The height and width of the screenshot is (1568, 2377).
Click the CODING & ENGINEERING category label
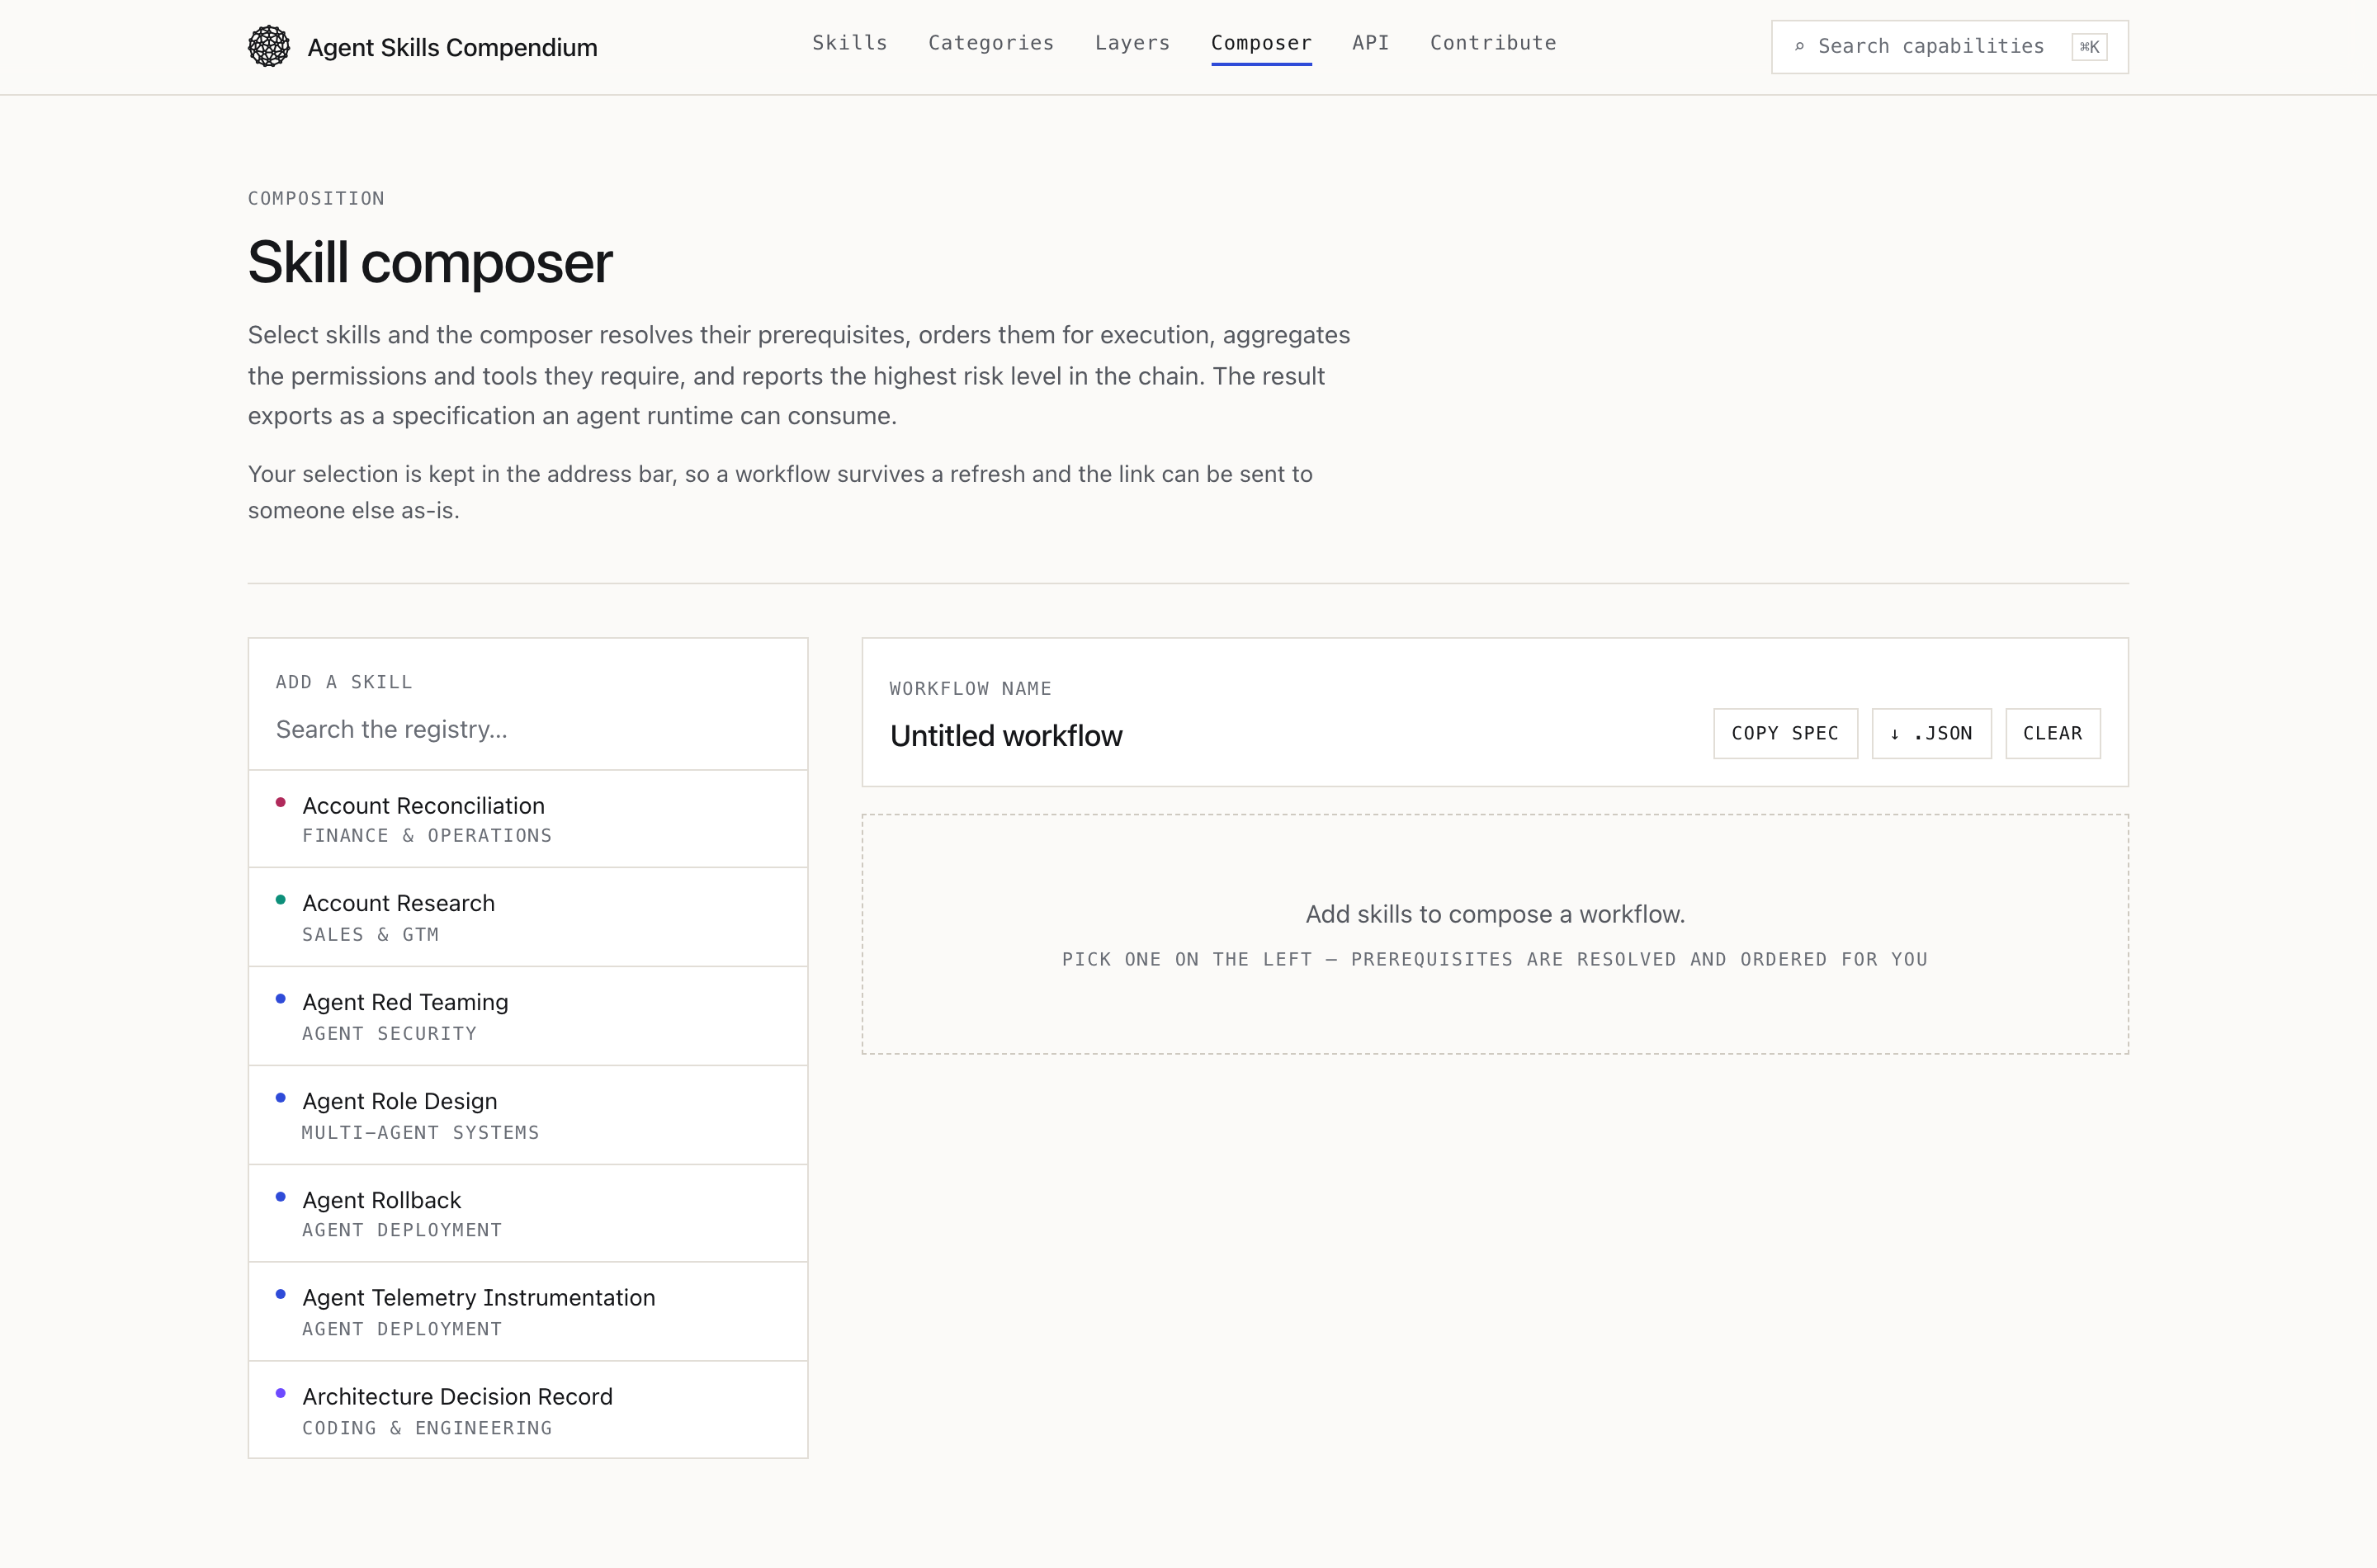pyautogui.click(x=427, y=1428)
